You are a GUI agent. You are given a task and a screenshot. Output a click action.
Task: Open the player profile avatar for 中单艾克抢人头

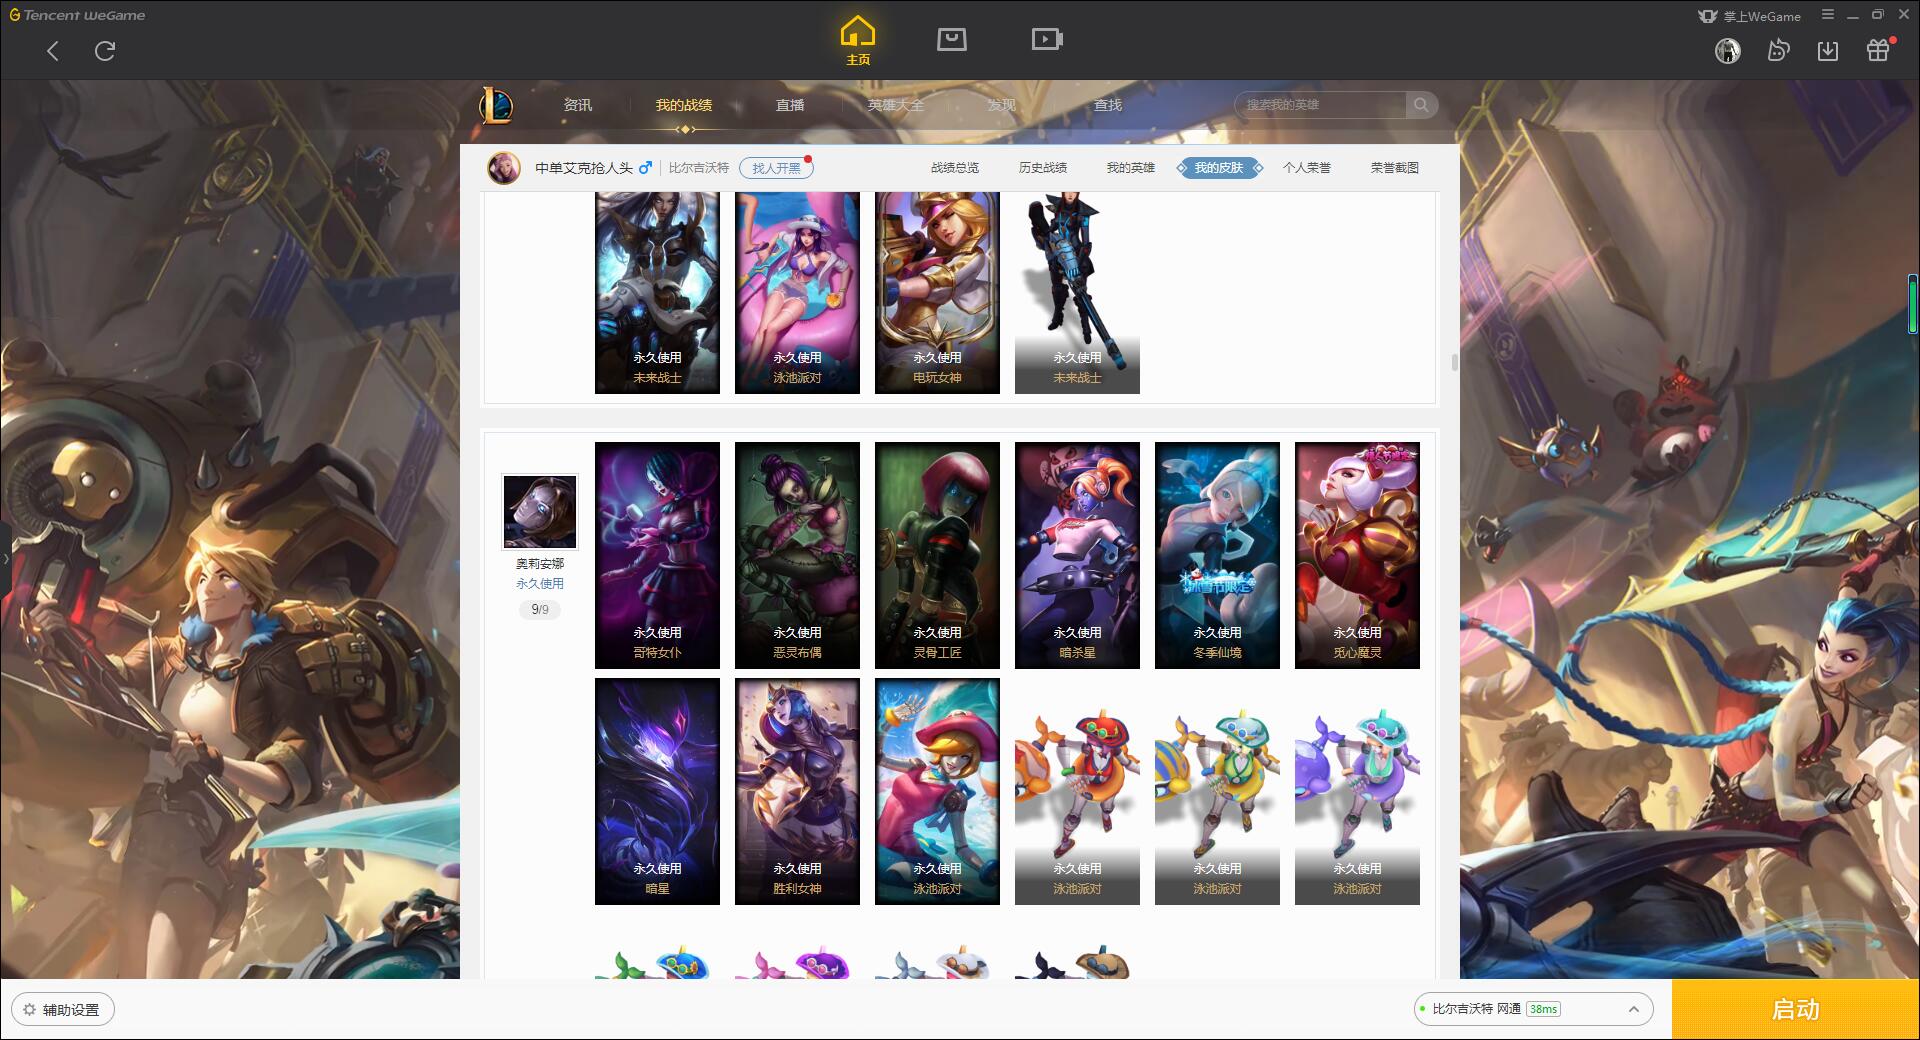tap(504, 168)
